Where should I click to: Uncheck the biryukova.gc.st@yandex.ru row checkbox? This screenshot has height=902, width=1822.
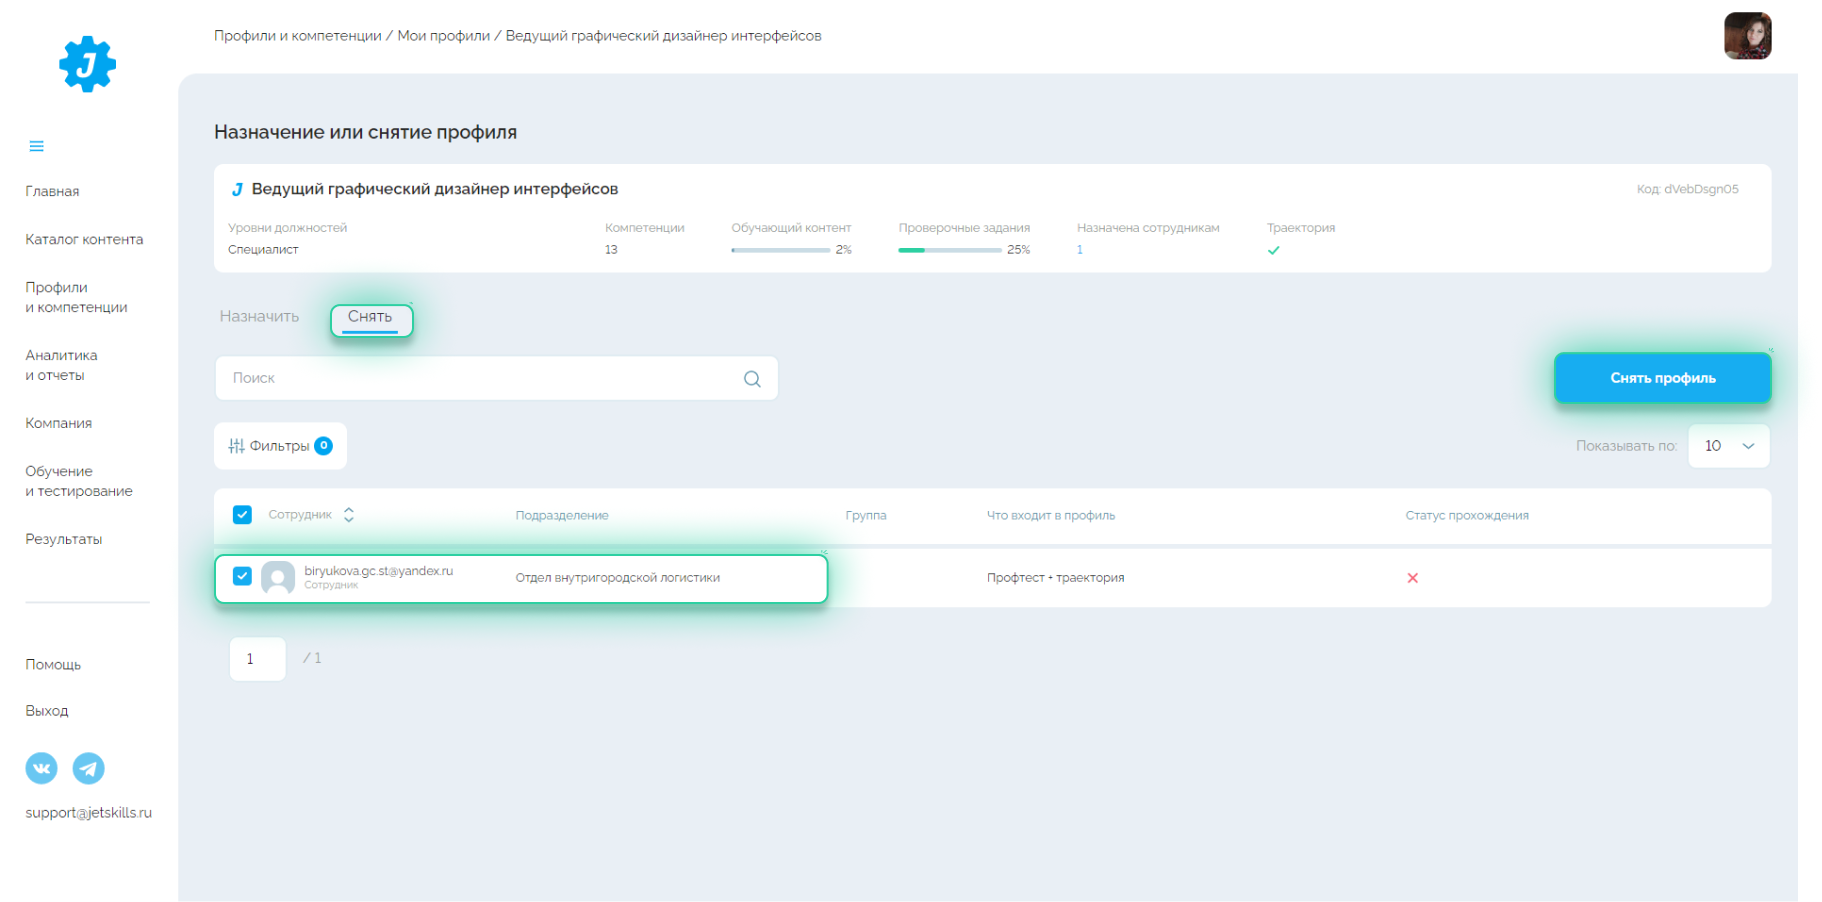[242, 577]
